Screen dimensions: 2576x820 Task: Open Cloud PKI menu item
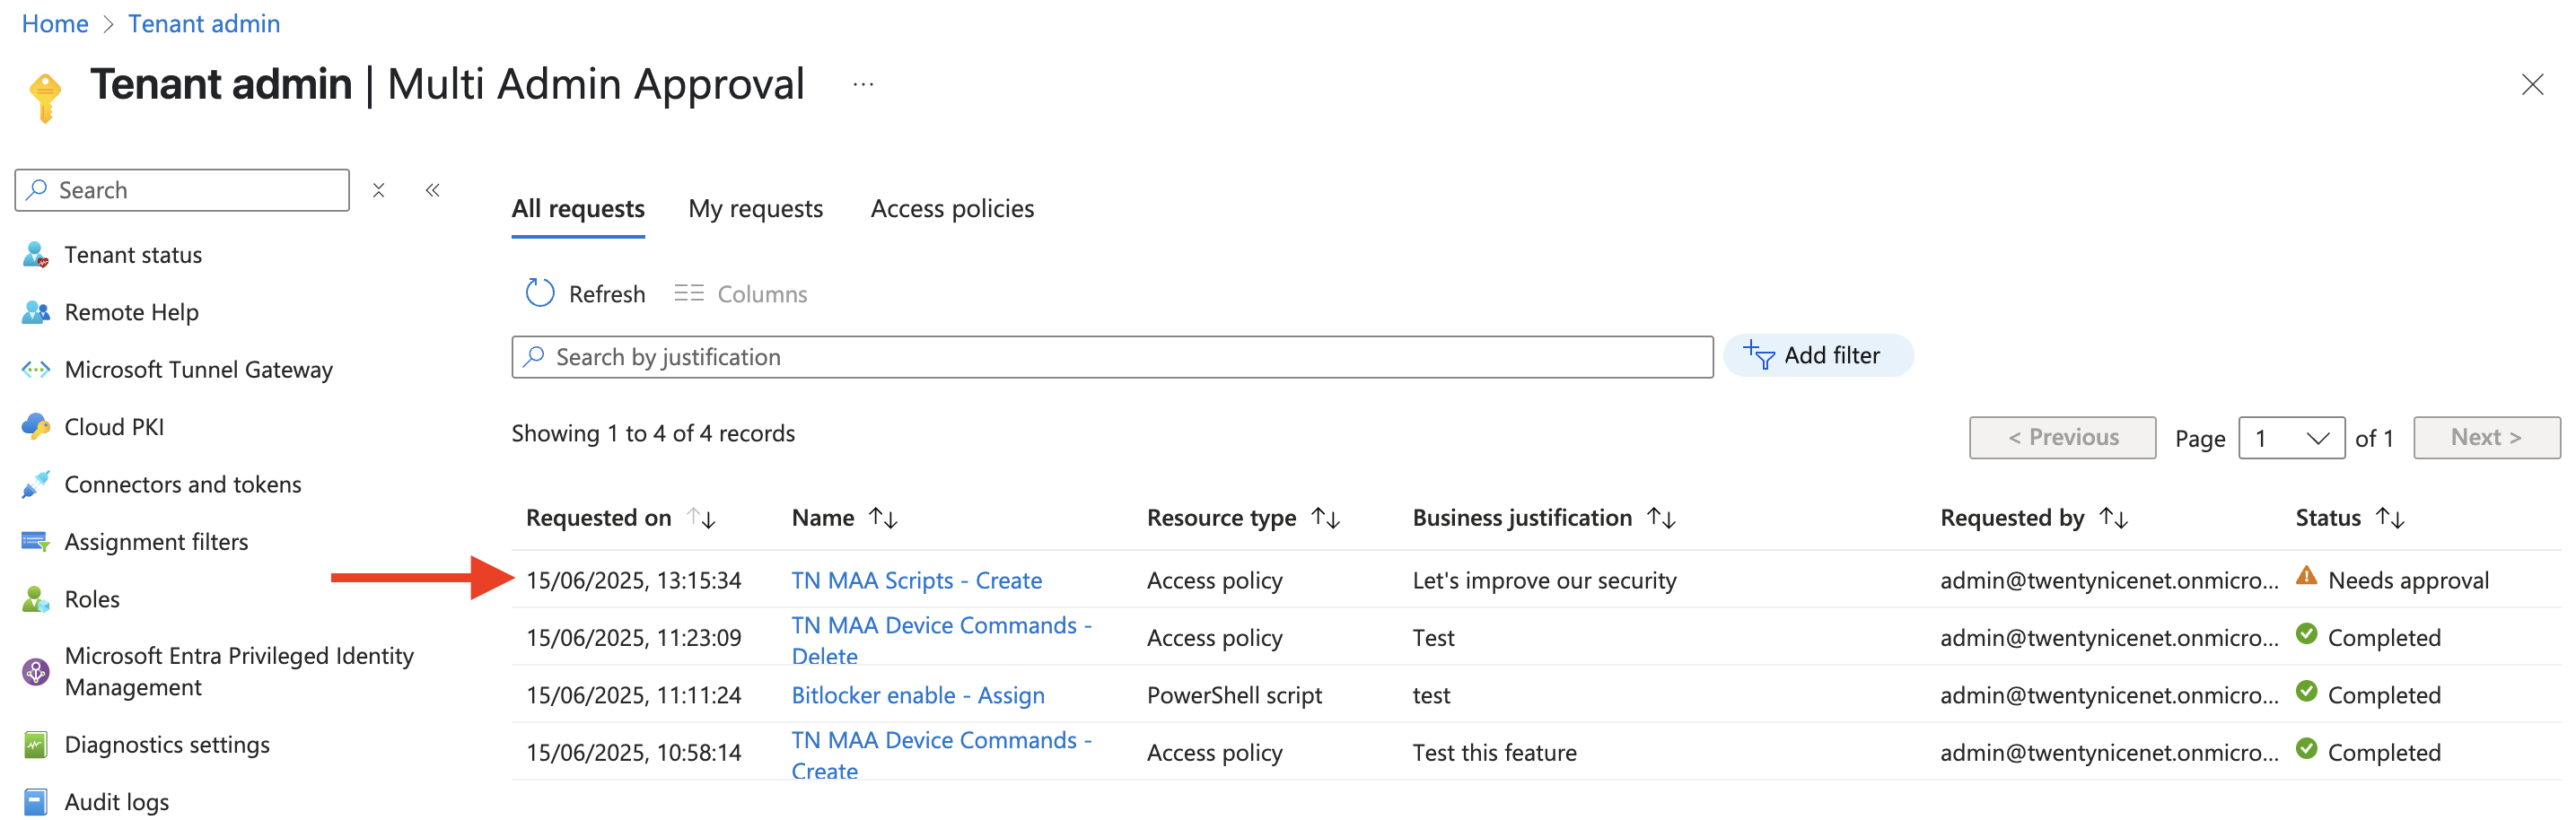pyautogui.click(x=114, y=427)
